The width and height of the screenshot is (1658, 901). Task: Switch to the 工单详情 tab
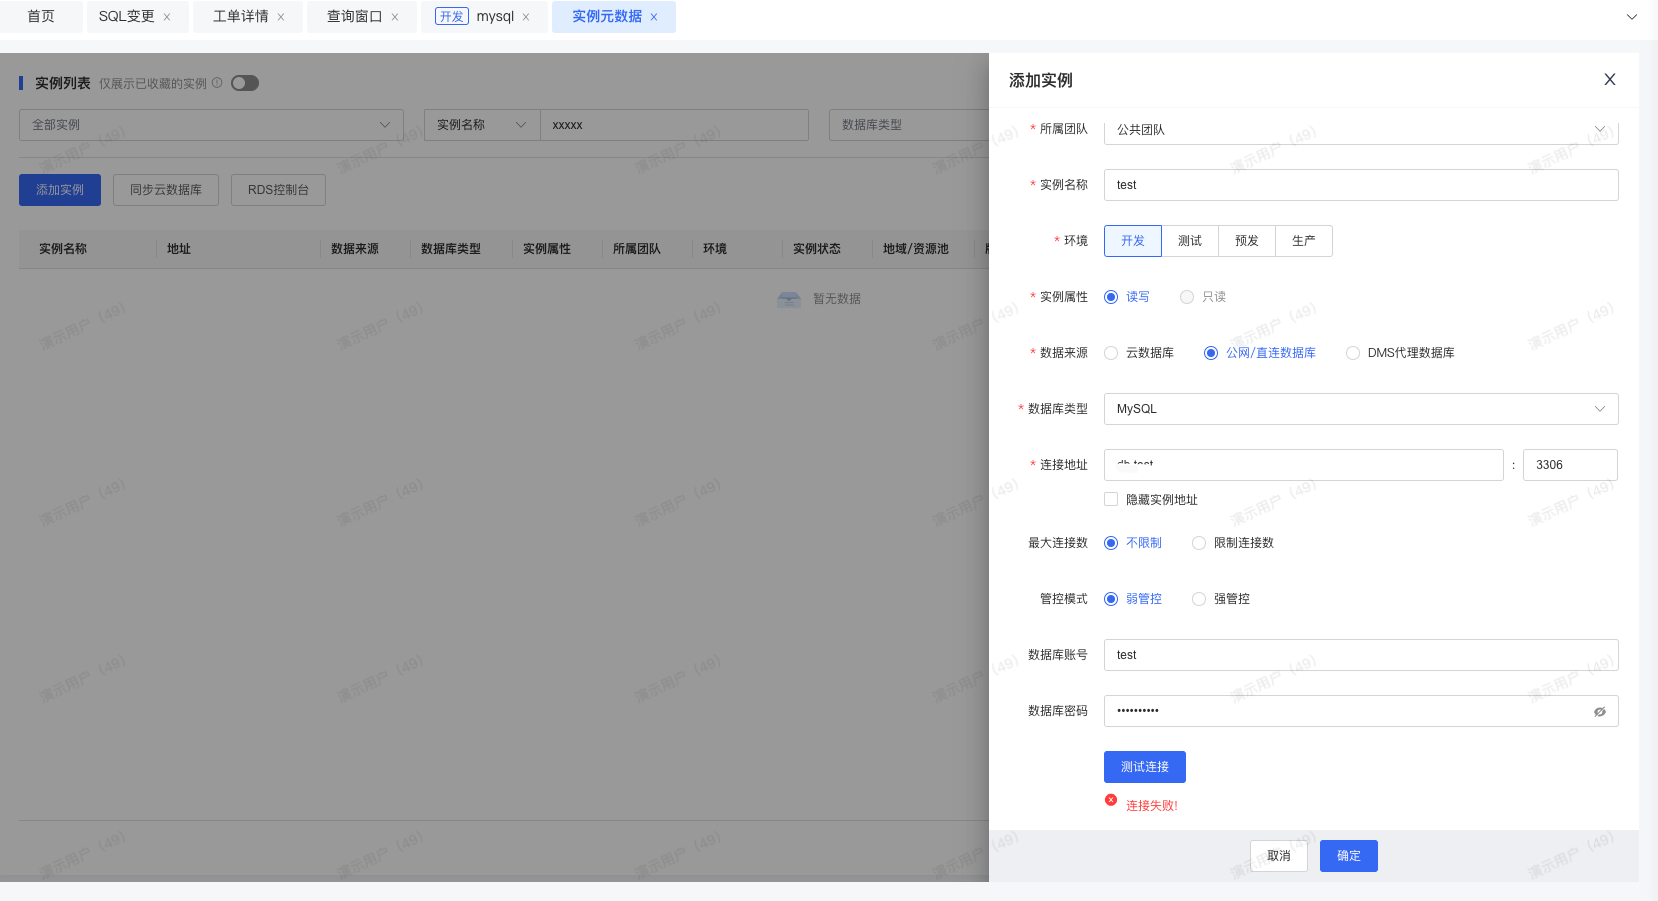240,17
